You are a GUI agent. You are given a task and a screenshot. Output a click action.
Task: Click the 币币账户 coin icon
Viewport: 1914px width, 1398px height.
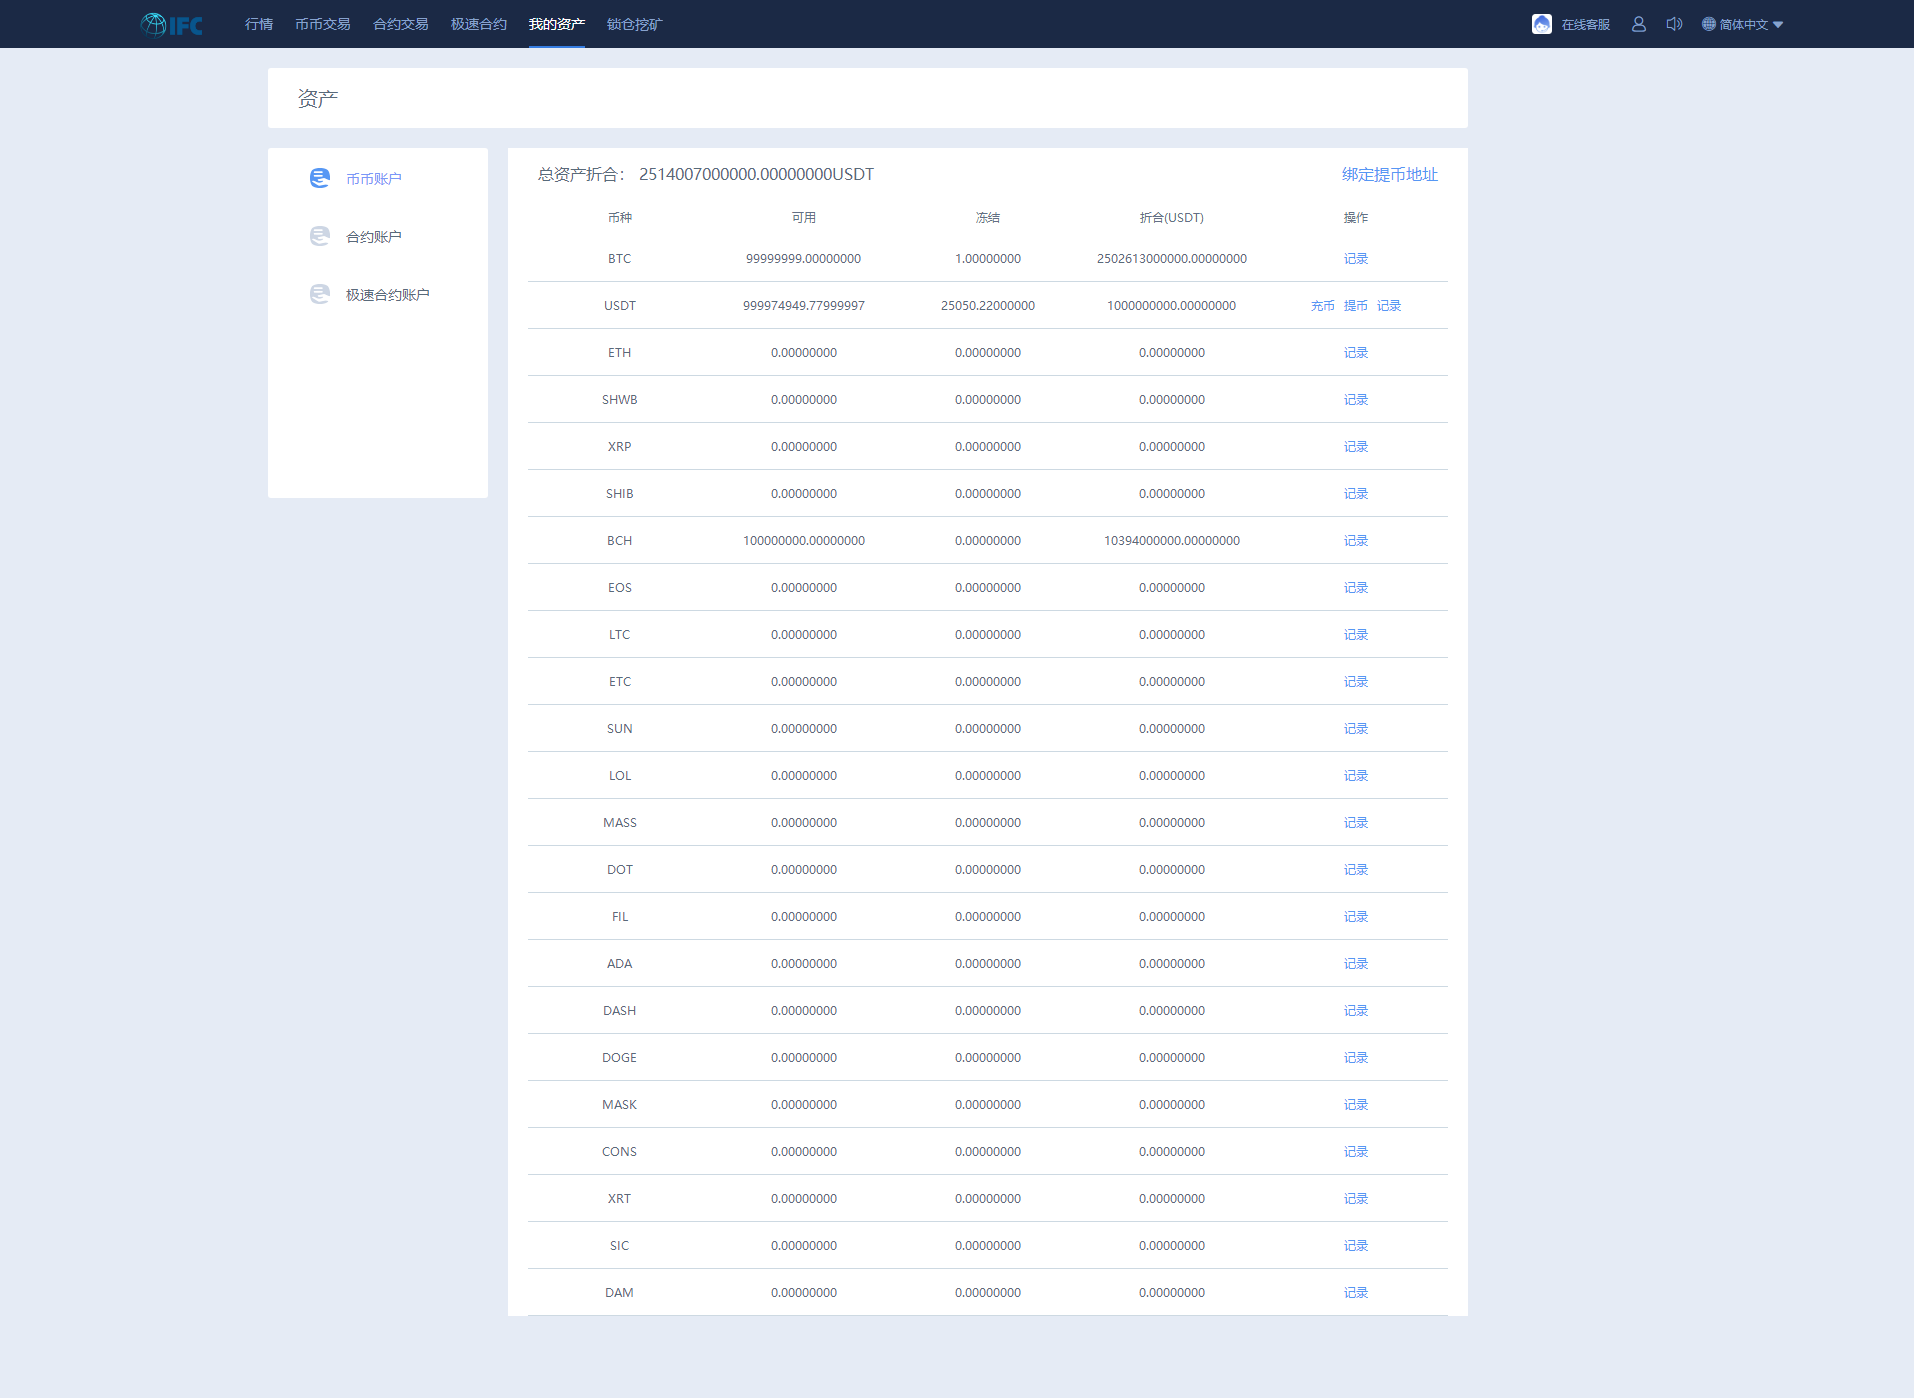point(320,178)
